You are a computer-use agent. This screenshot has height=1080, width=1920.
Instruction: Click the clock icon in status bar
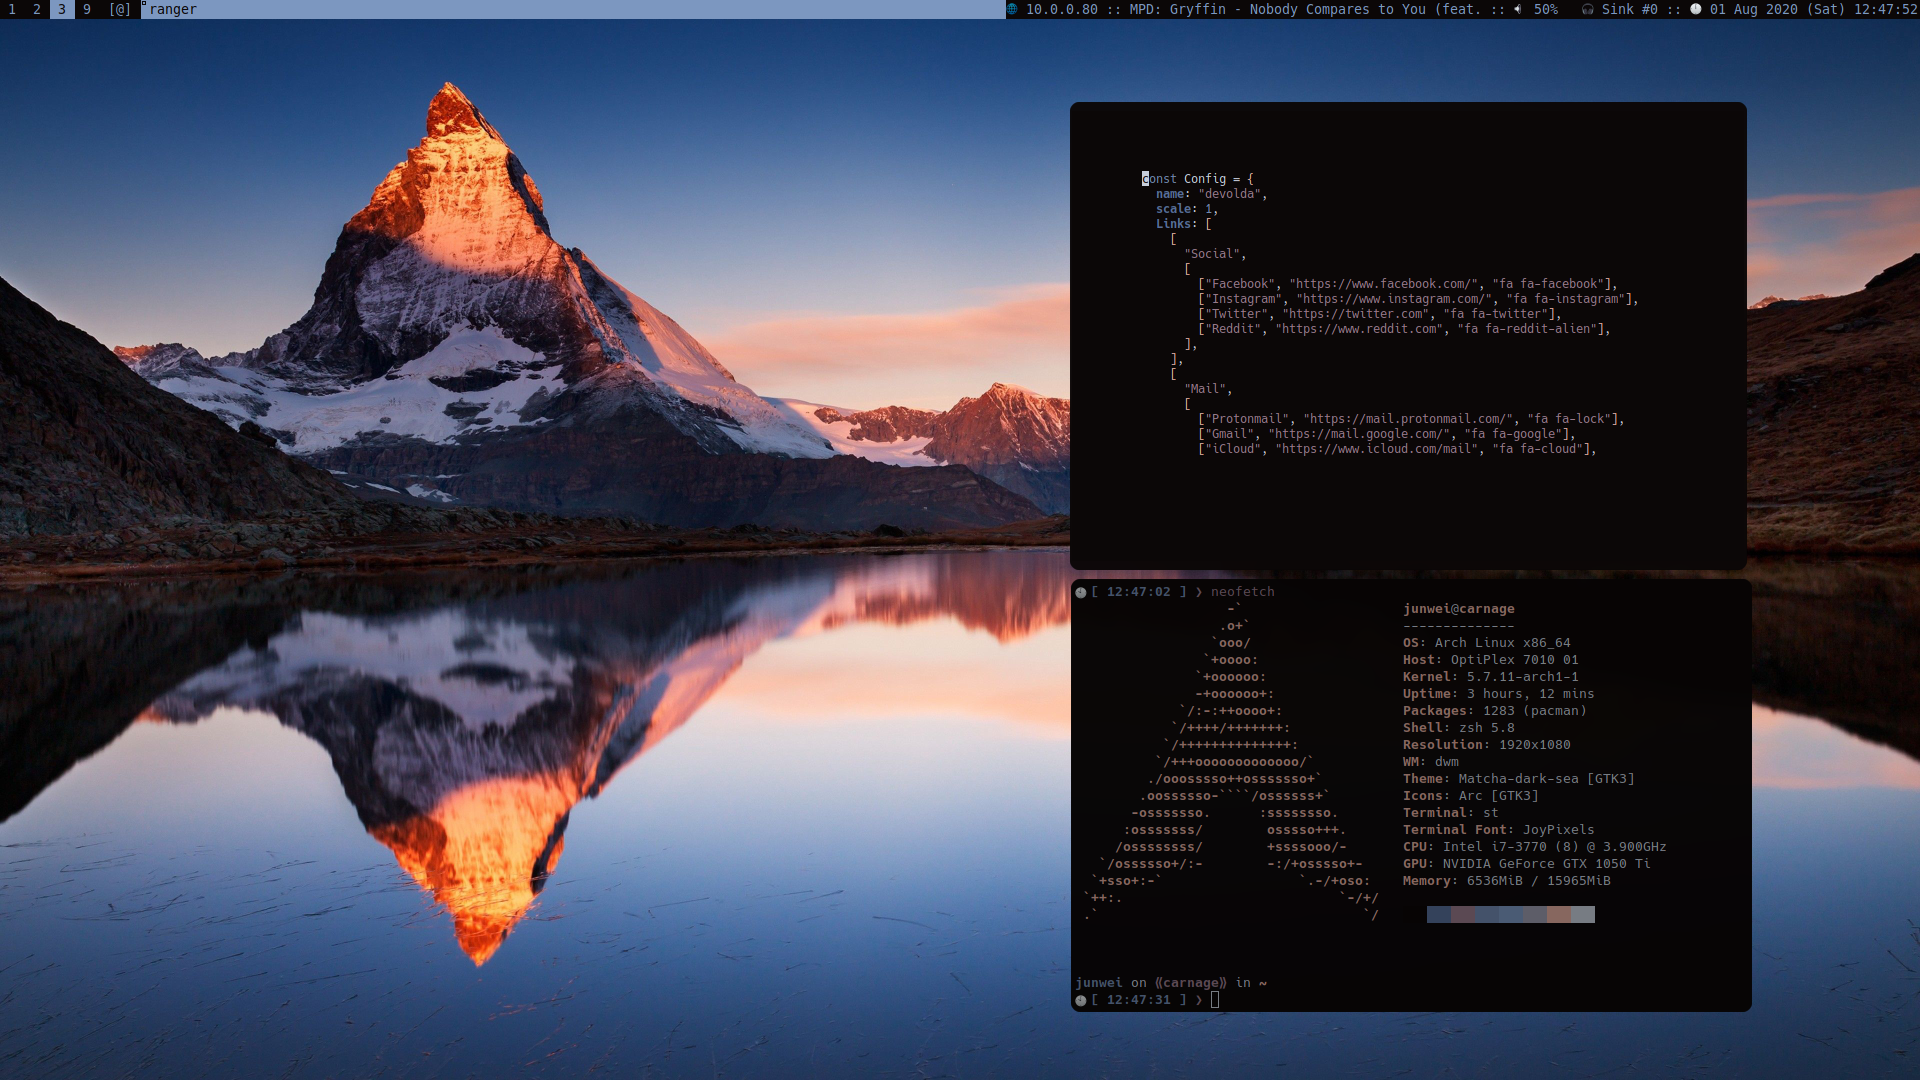(1696, 9)
